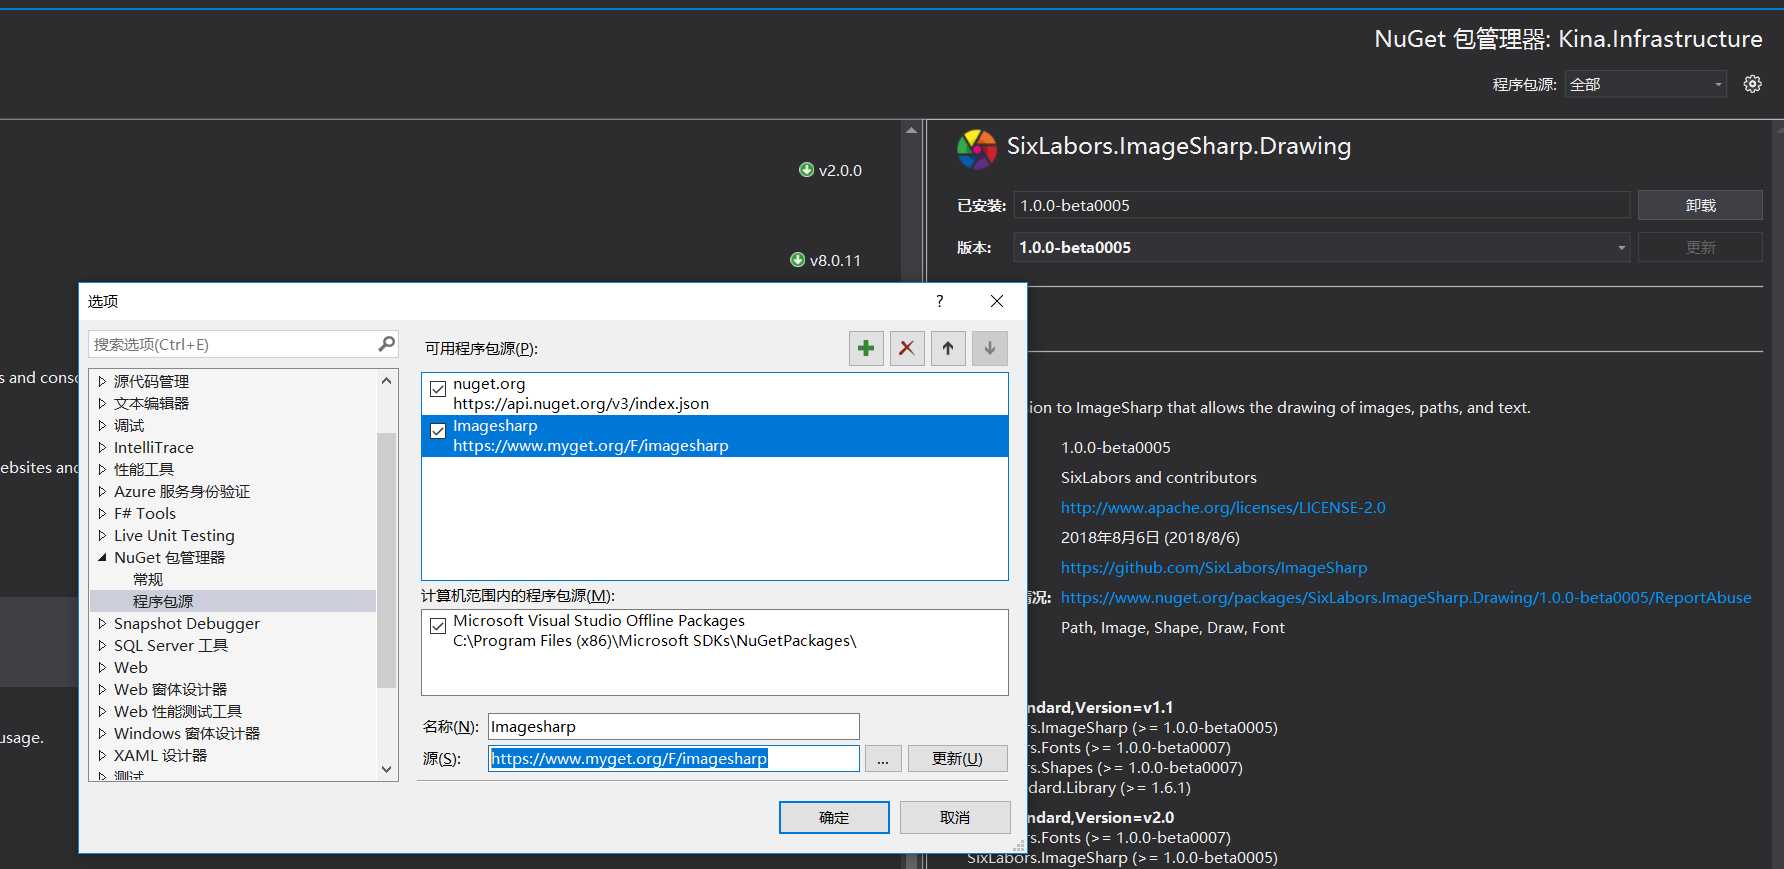1784x869 pixels.
Task: Open 版本 dropdown showing 1.0.0-beta0005
Action: pyautogui.click(x=1321, y=247)
